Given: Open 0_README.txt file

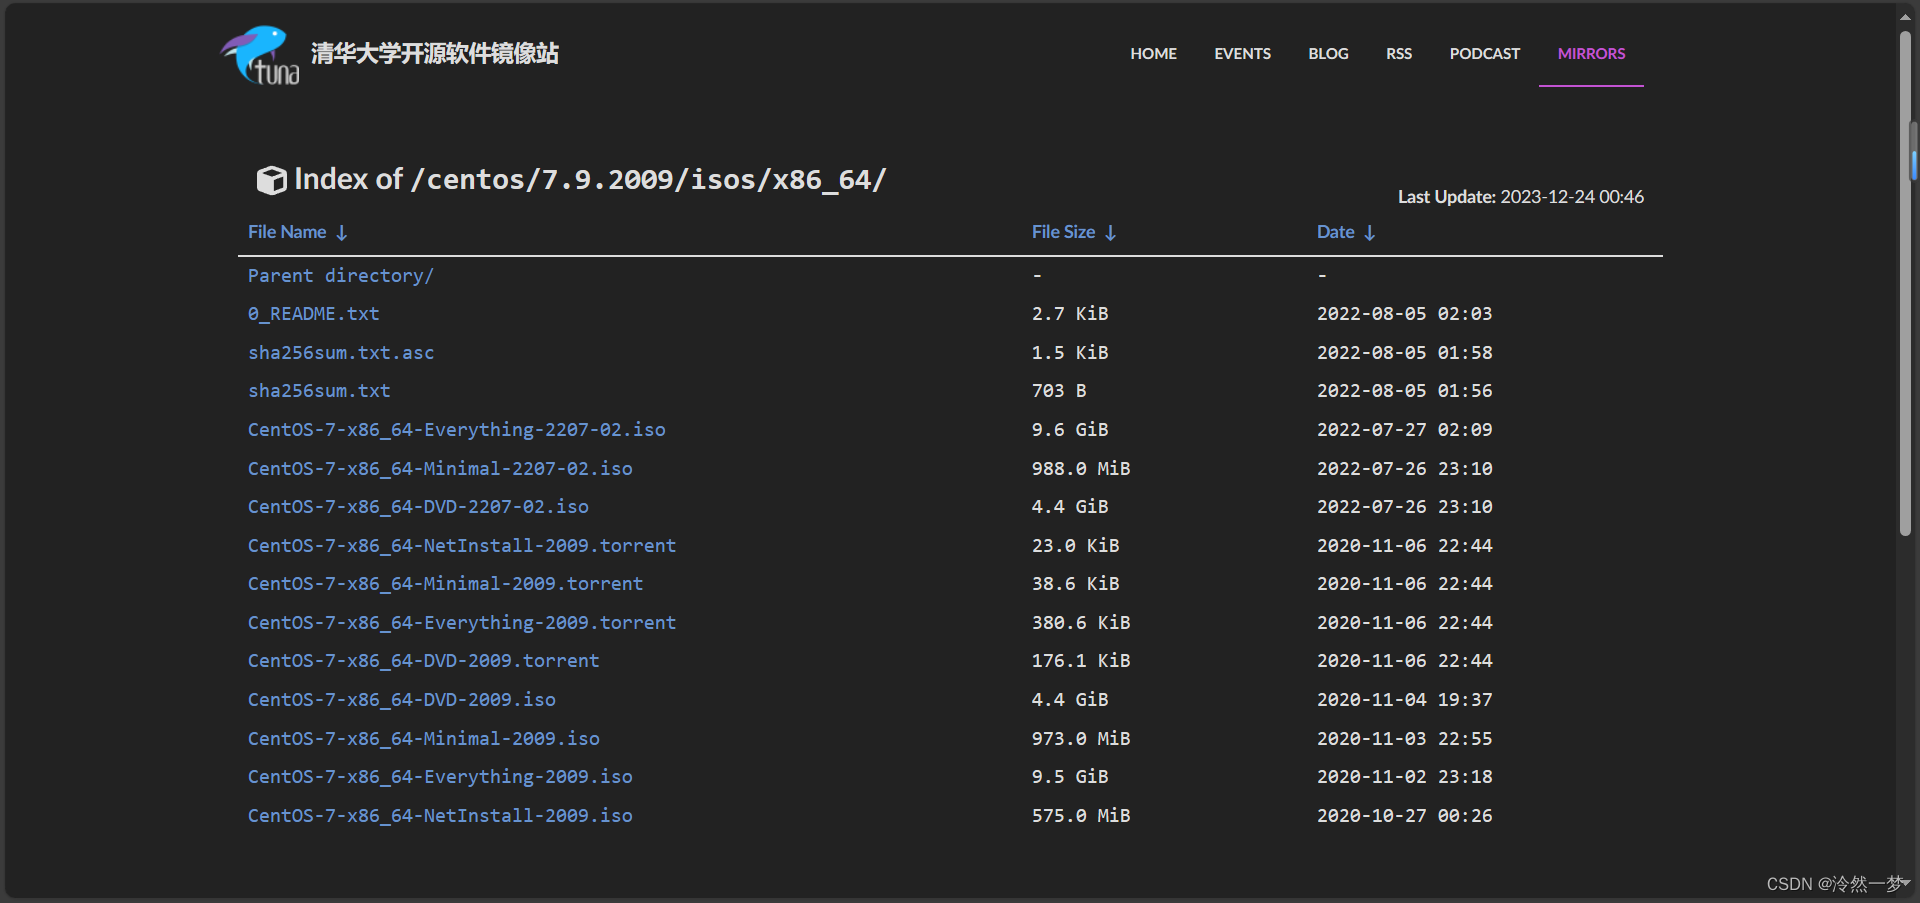Looking at the screenshot, I should 314,314.
